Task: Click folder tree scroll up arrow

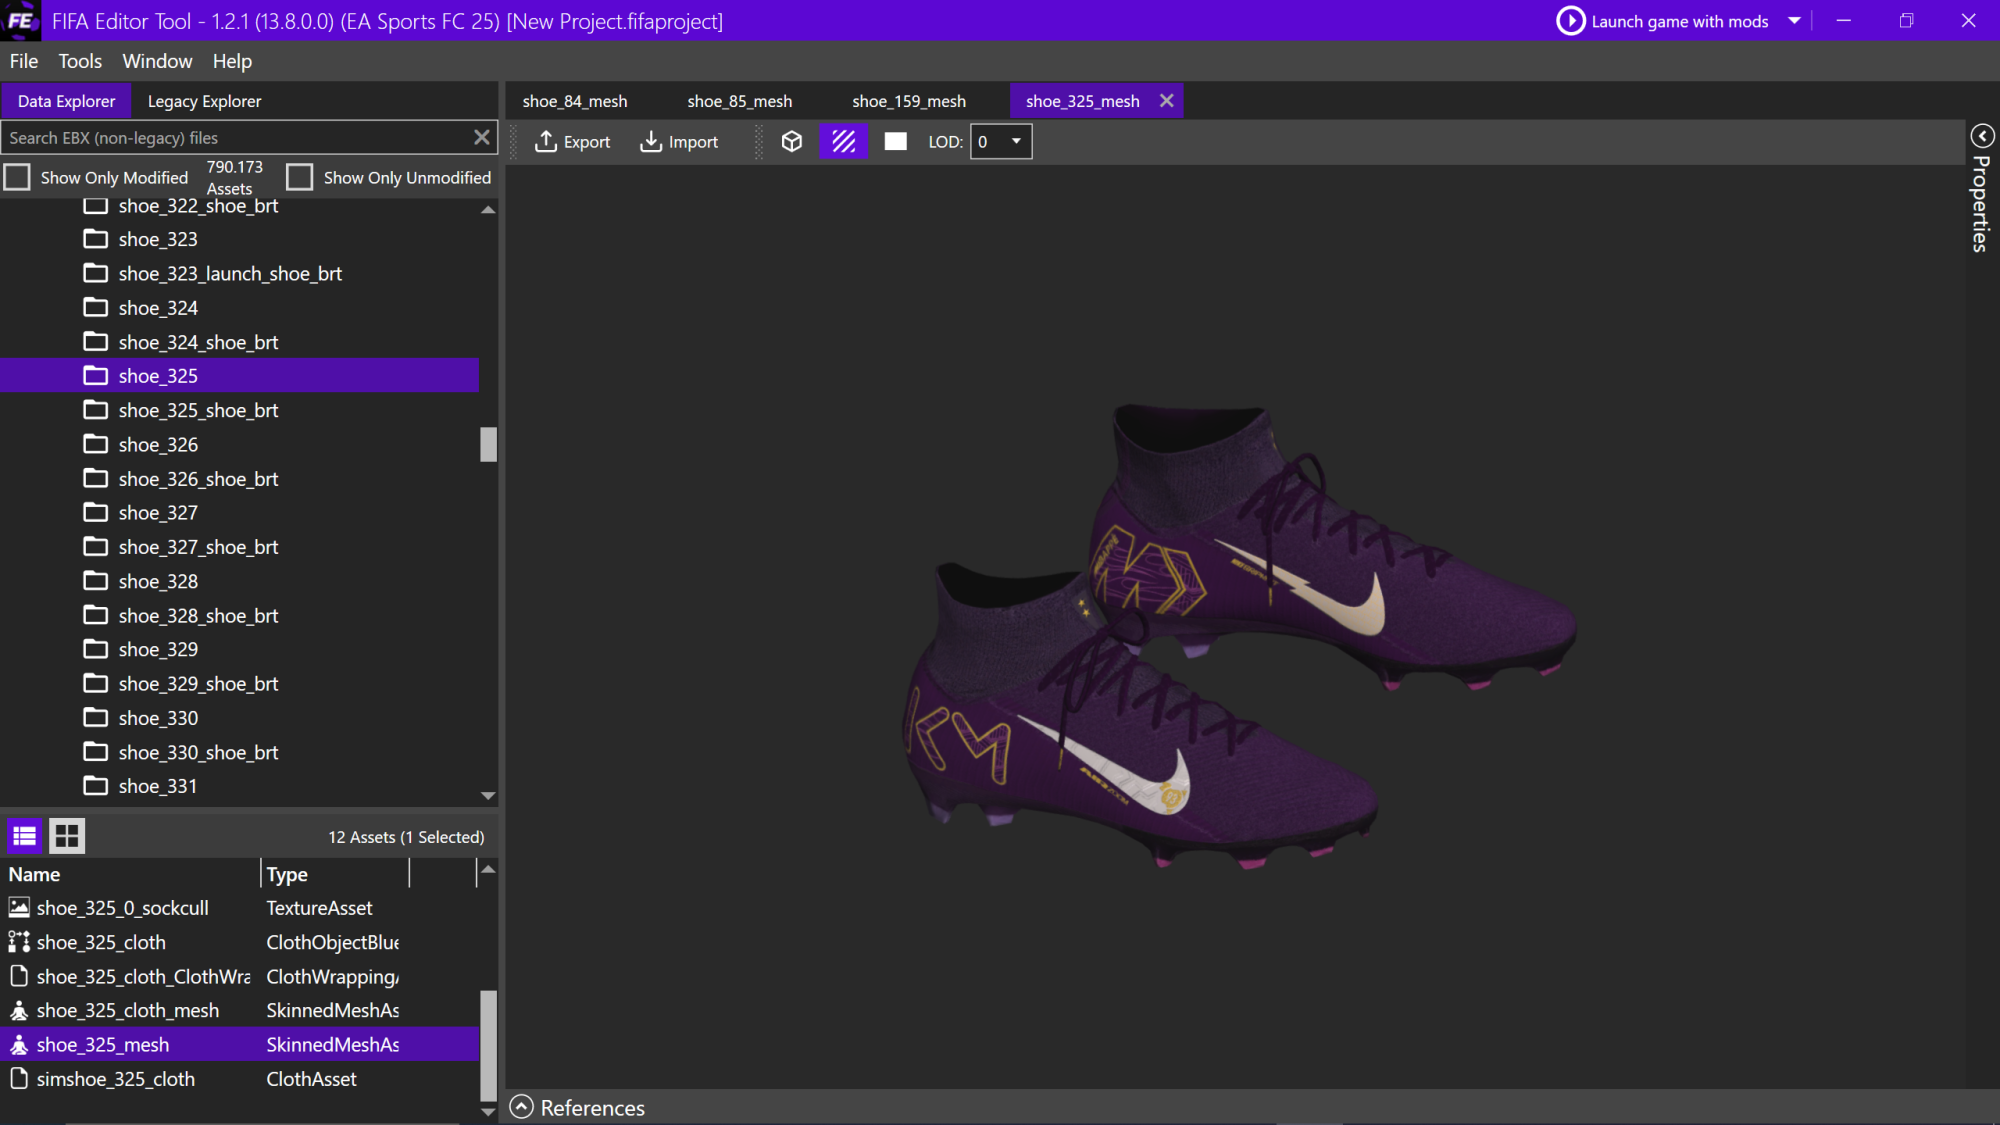Action: tap(488, 210)
